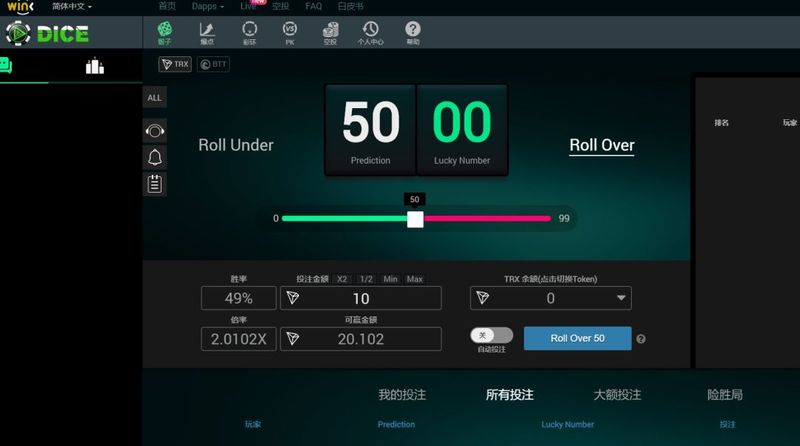This screenshot has height=446, width=800.
Task: Open the help question mark icon
Action: pos(413,33)
